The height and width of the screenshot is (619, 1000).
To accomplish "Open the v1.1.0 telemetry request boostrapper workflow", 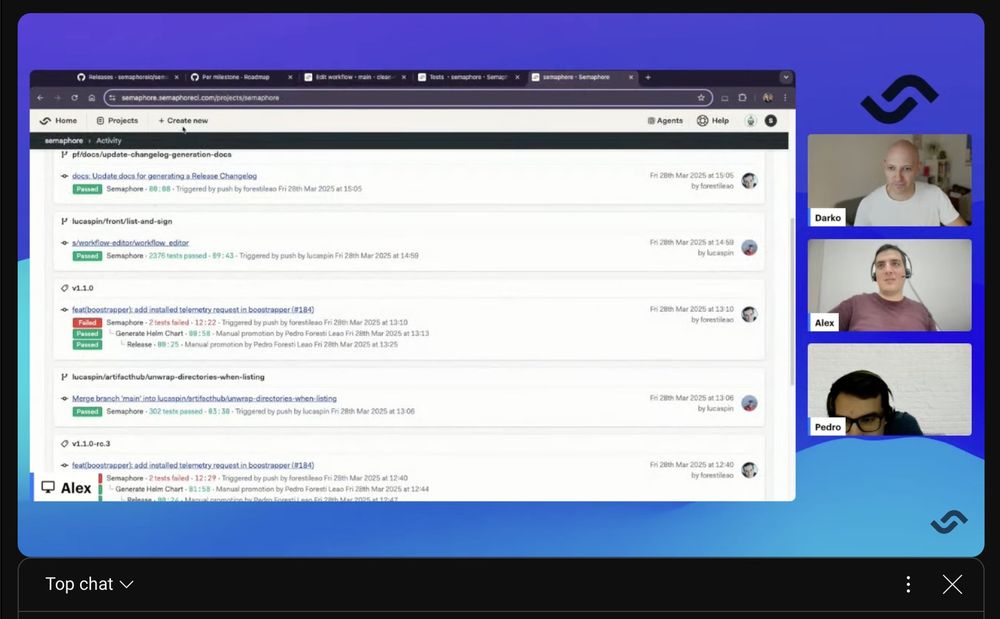I will pyautogui.click(x=193, y=309).
